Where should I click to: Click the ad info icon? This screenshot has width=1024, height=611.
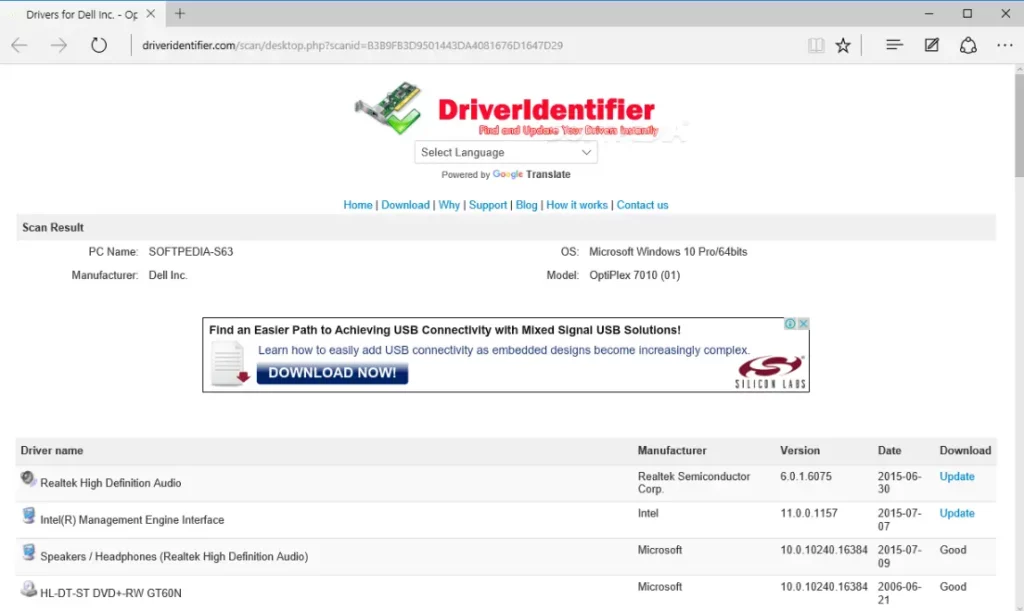(x=790, y=324)
